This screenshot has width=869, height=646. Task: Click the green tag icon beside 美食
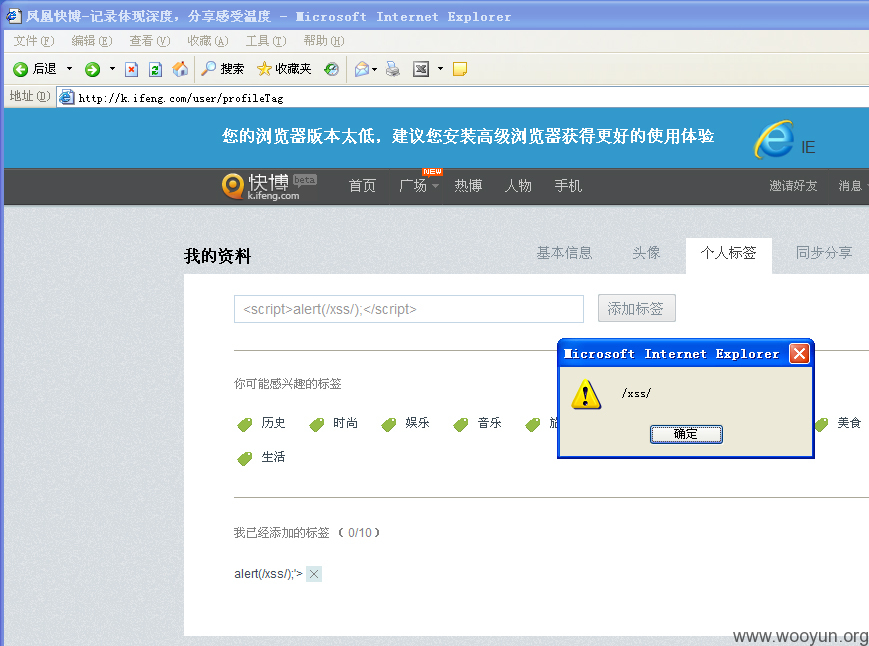tap(821, 425)
